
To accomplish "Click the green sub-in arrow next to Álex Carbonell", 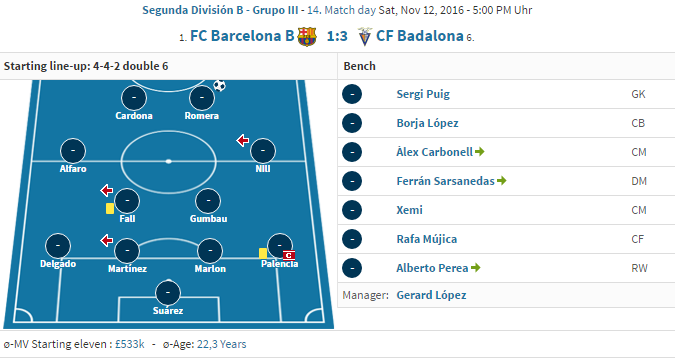I will pos(480,152).
